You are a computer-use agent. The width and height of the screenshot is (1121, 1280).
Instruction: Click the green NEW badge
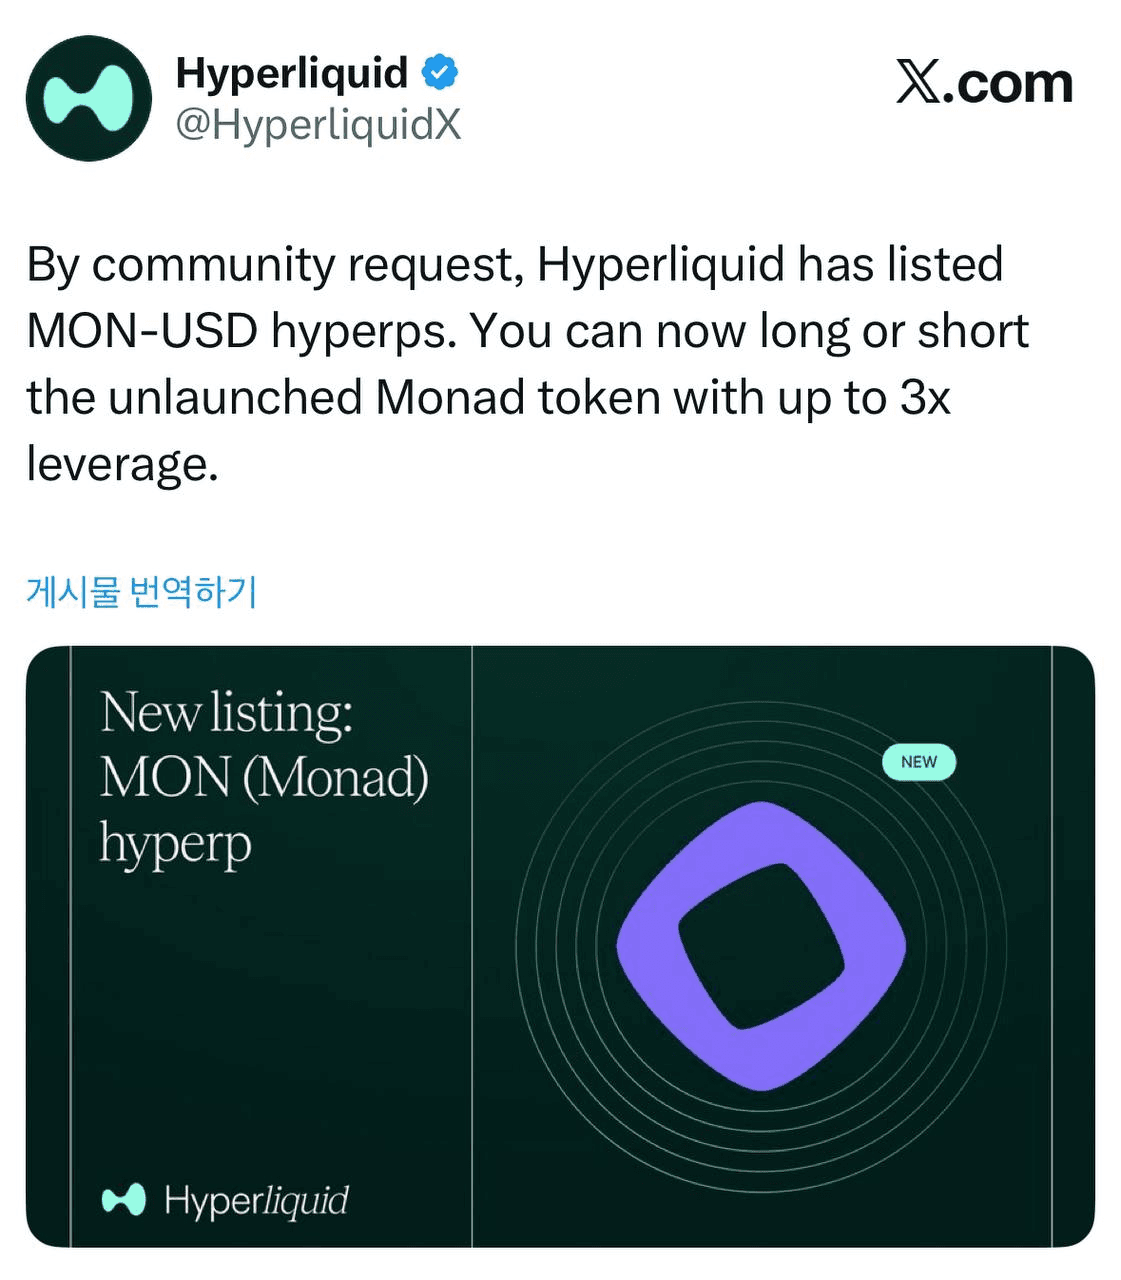(918, 762)
